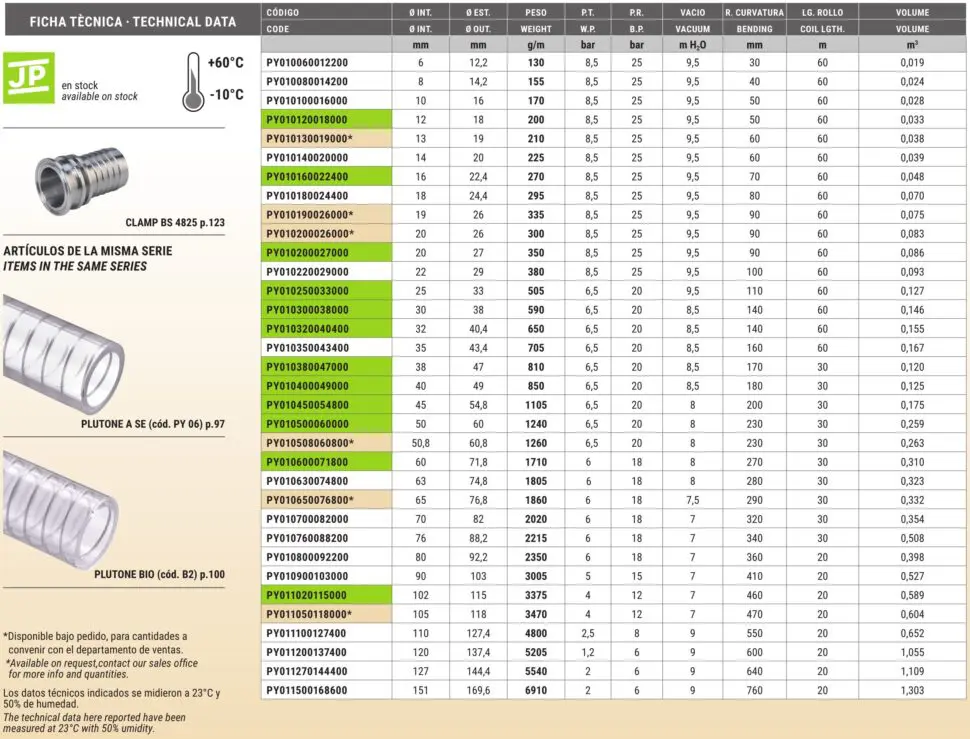The width and height of the screenshot is (970, 739).
Task: Click the last row code PY011500168600
Action: pos(306,690)
